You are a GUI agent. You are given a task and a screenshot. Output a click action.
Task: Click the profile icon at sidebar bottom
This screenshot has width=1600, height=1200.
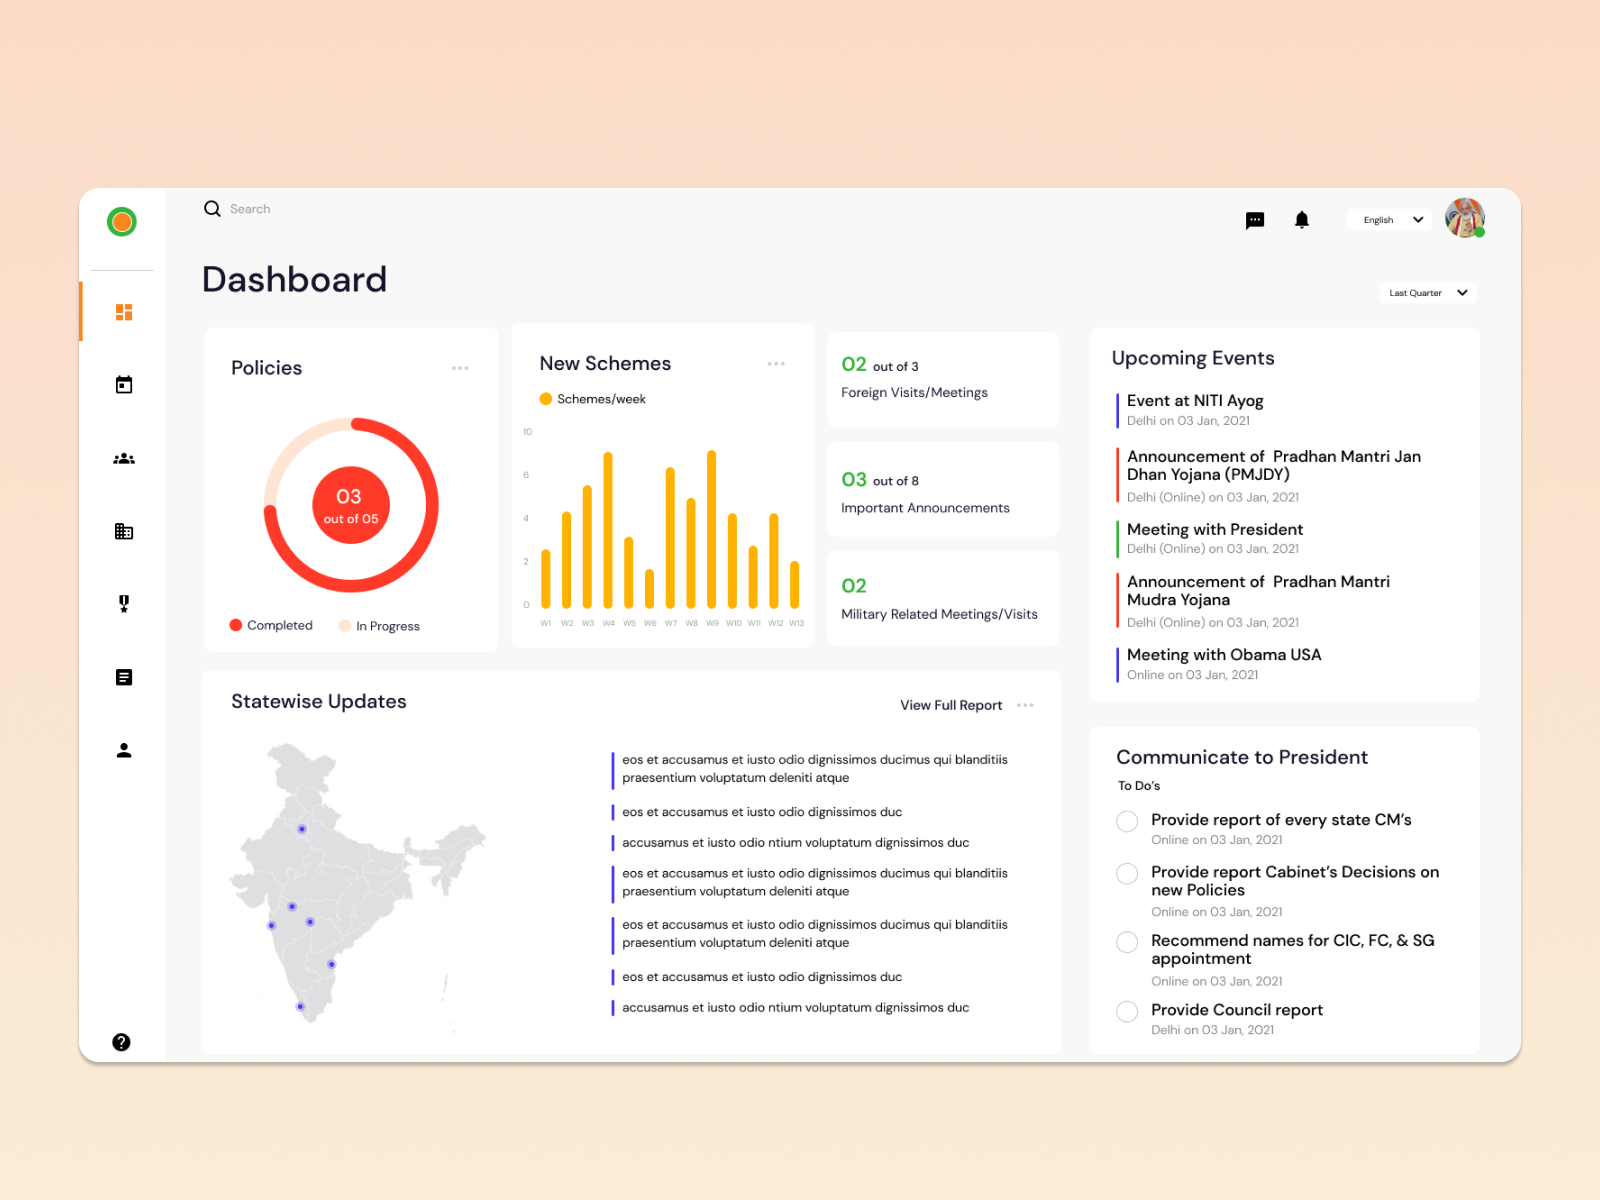pyautogui.click(x=123, y=750)
